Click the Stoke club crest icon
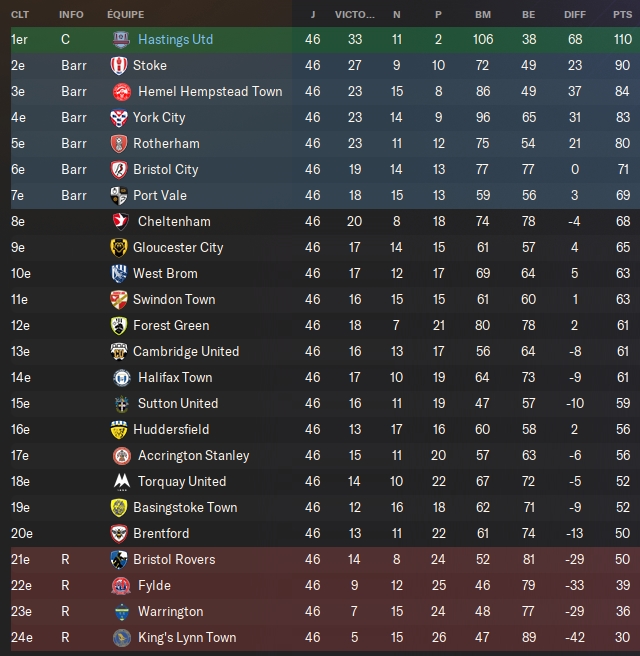The image size is (640, 656). point(119,65)
